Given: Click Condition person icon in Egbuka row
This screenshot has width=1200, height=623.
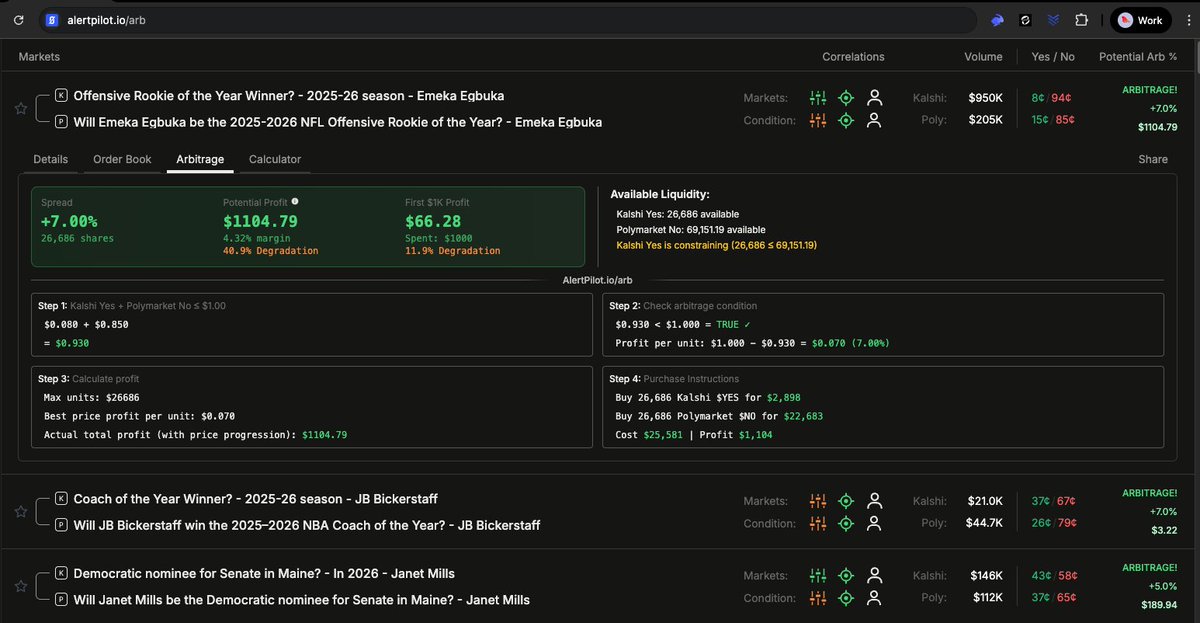Looking at the screenshot, I should point(875,120).
